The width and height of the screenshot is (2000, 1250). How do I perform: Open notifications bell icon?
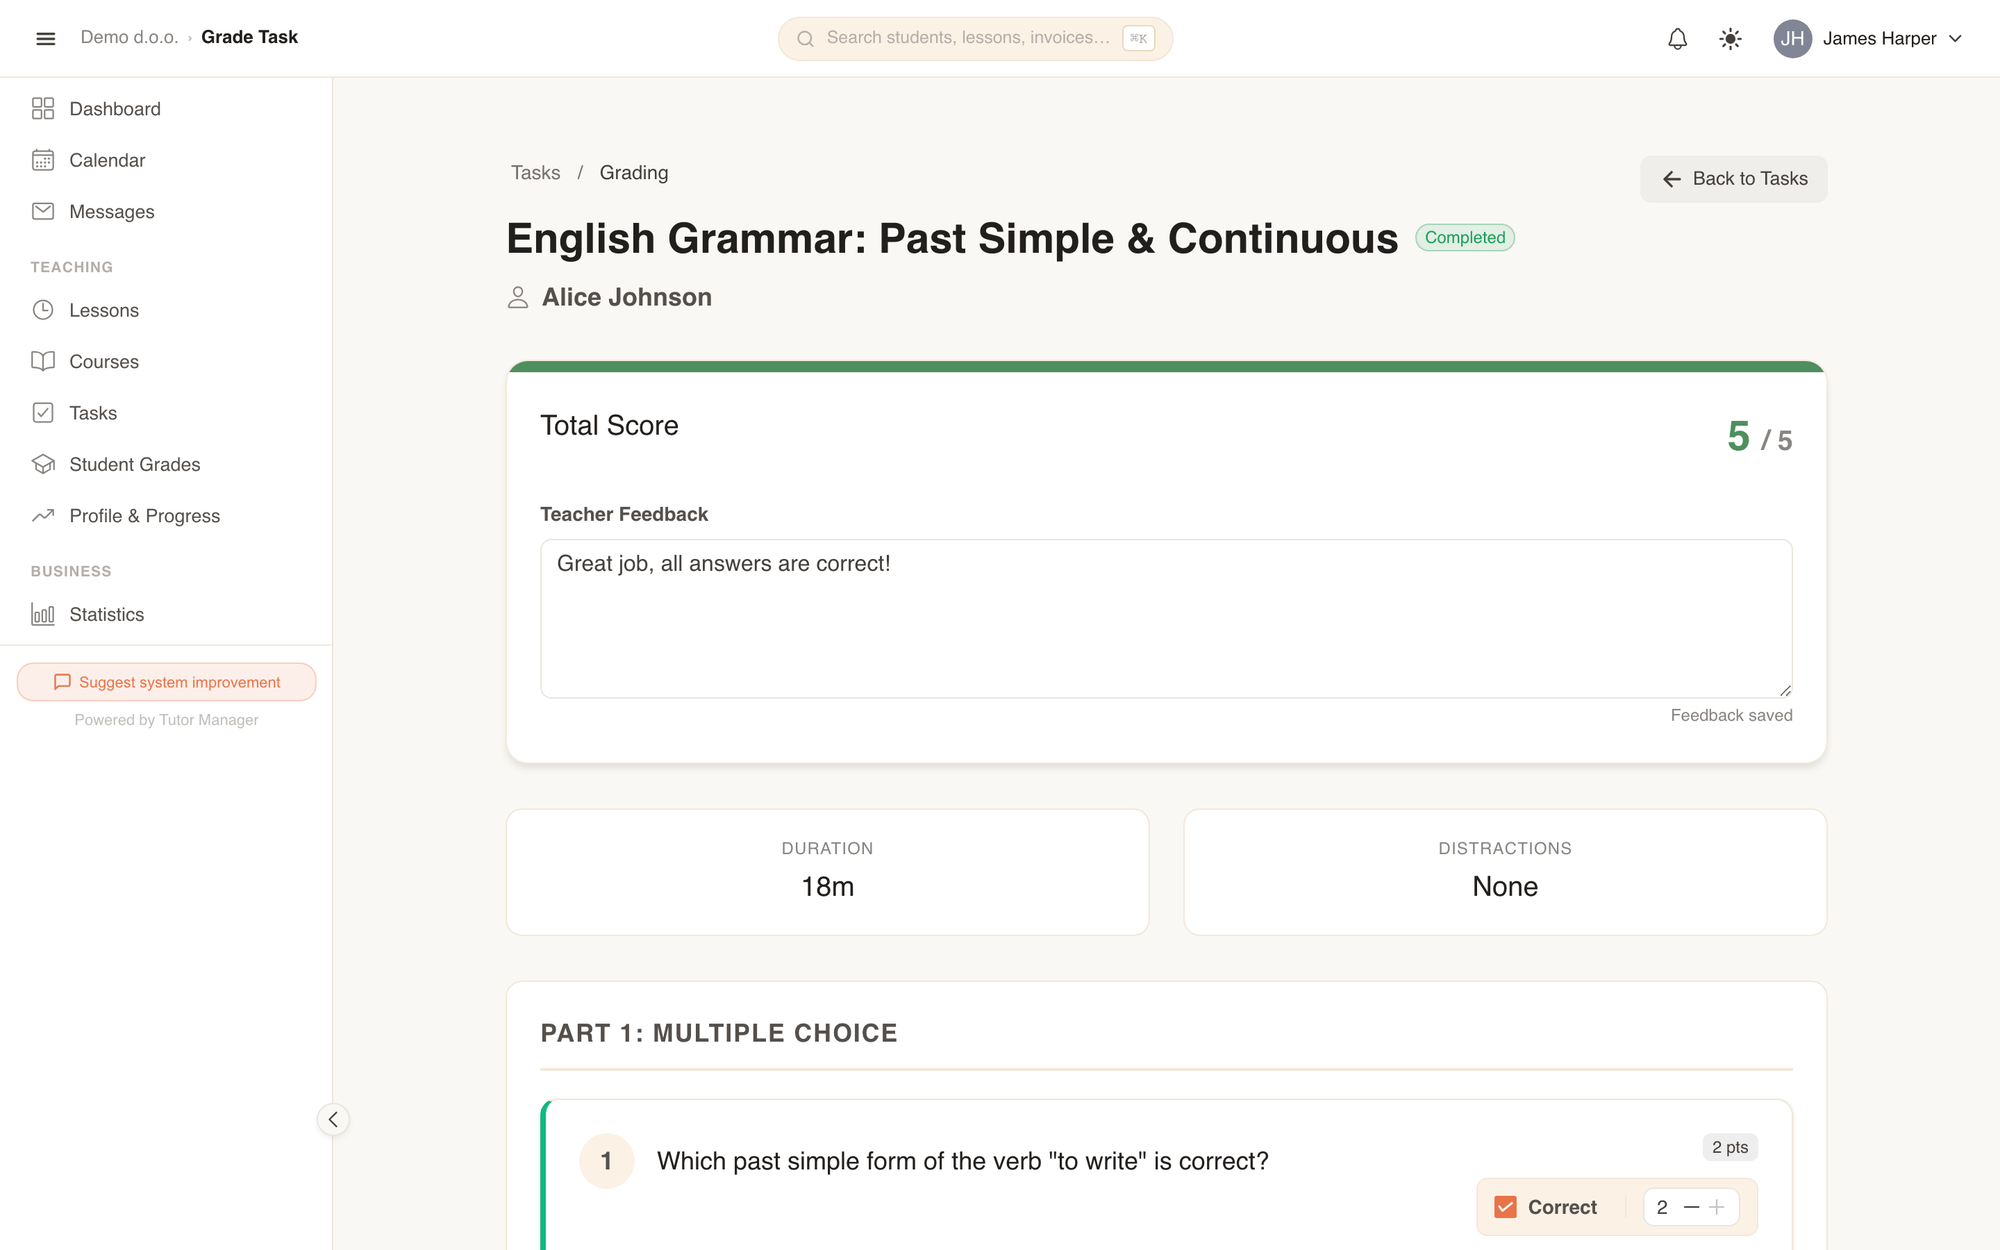pyautogui.click(x=1677, y=39)
